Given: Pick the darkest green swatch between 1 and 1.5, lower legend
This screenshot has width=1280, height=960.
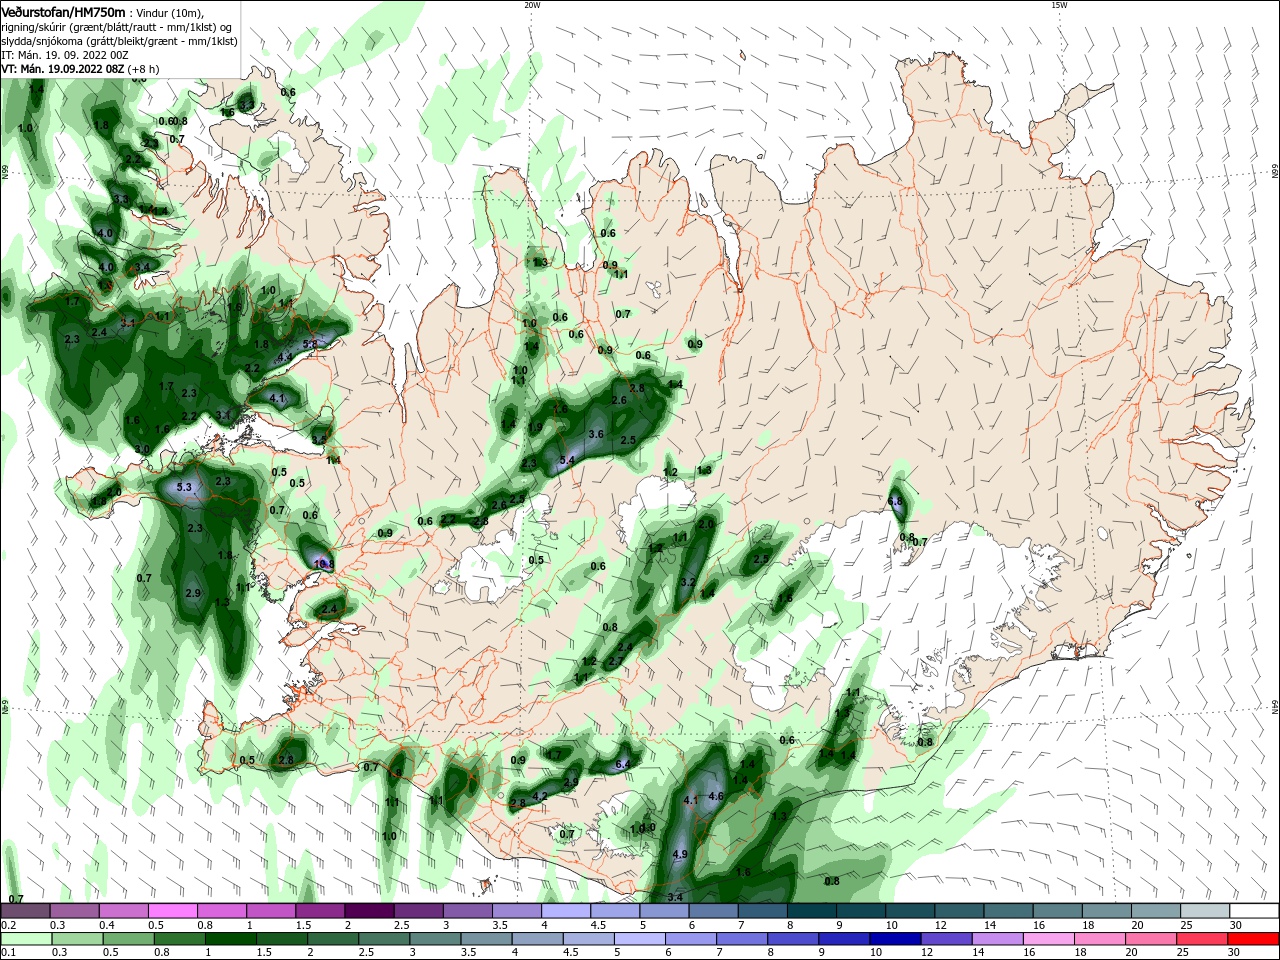Looking at the screenshot, I should 231,939.
